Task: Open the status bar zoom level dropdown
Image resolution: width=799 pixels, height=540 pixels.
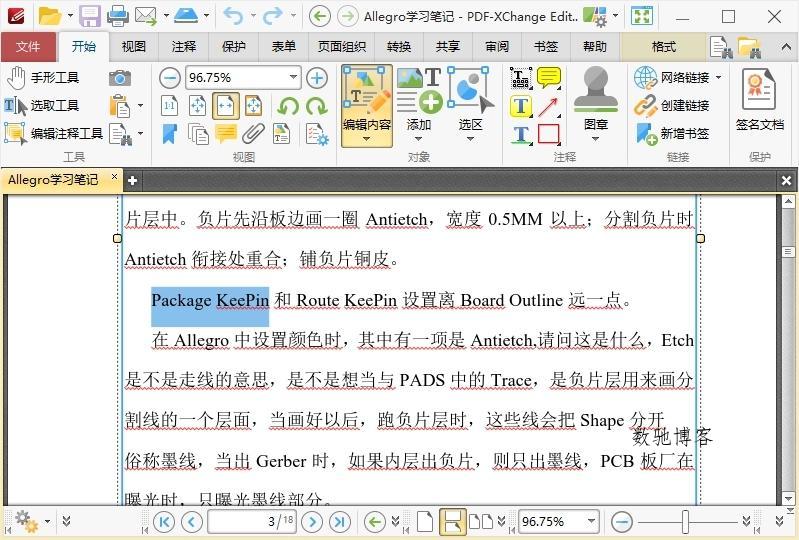Action: point(591,521)
